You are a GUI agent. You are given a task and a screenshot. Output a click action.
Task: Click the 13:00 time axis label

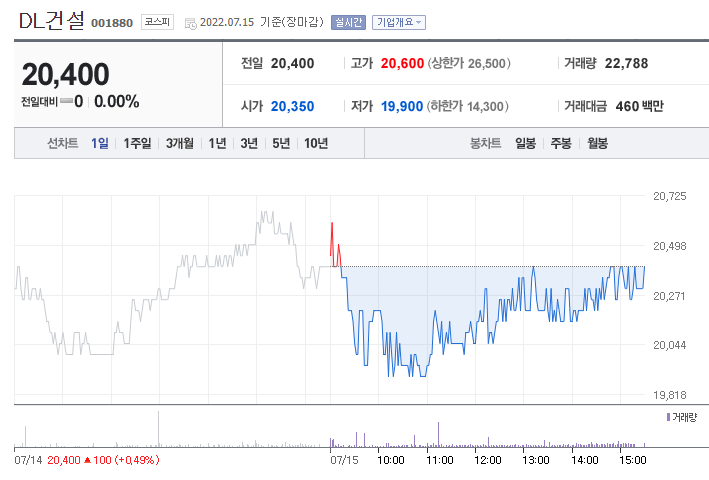(535, 460)
